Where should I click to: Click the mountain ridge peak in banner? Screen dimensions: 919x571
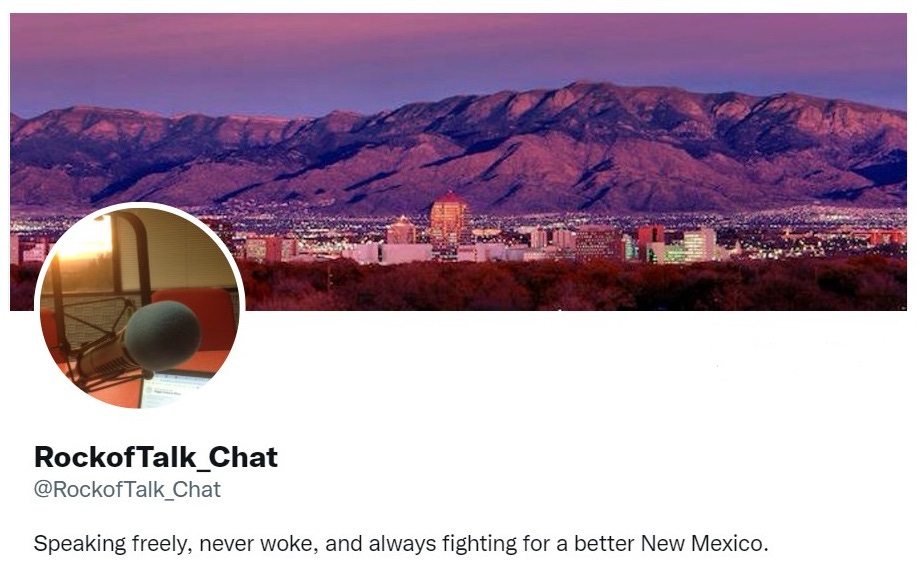point(580,88)
